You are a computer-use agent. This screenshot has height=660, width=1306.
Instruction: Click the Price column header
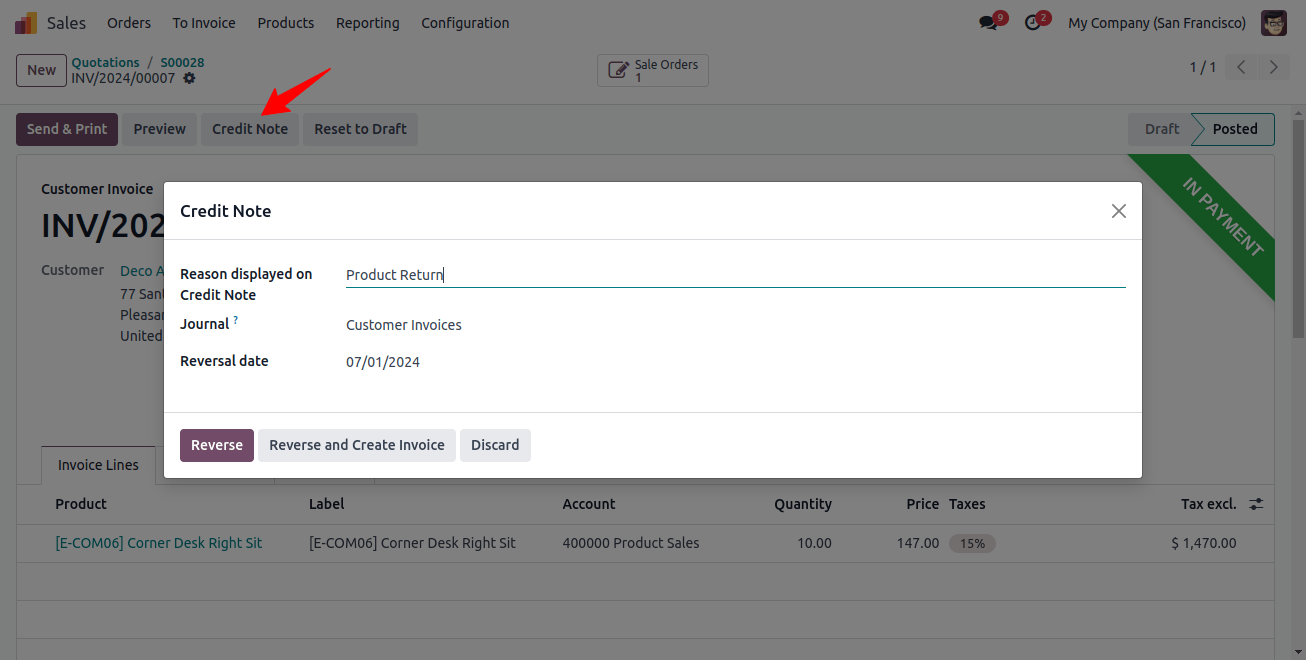(x=923, y=504)
